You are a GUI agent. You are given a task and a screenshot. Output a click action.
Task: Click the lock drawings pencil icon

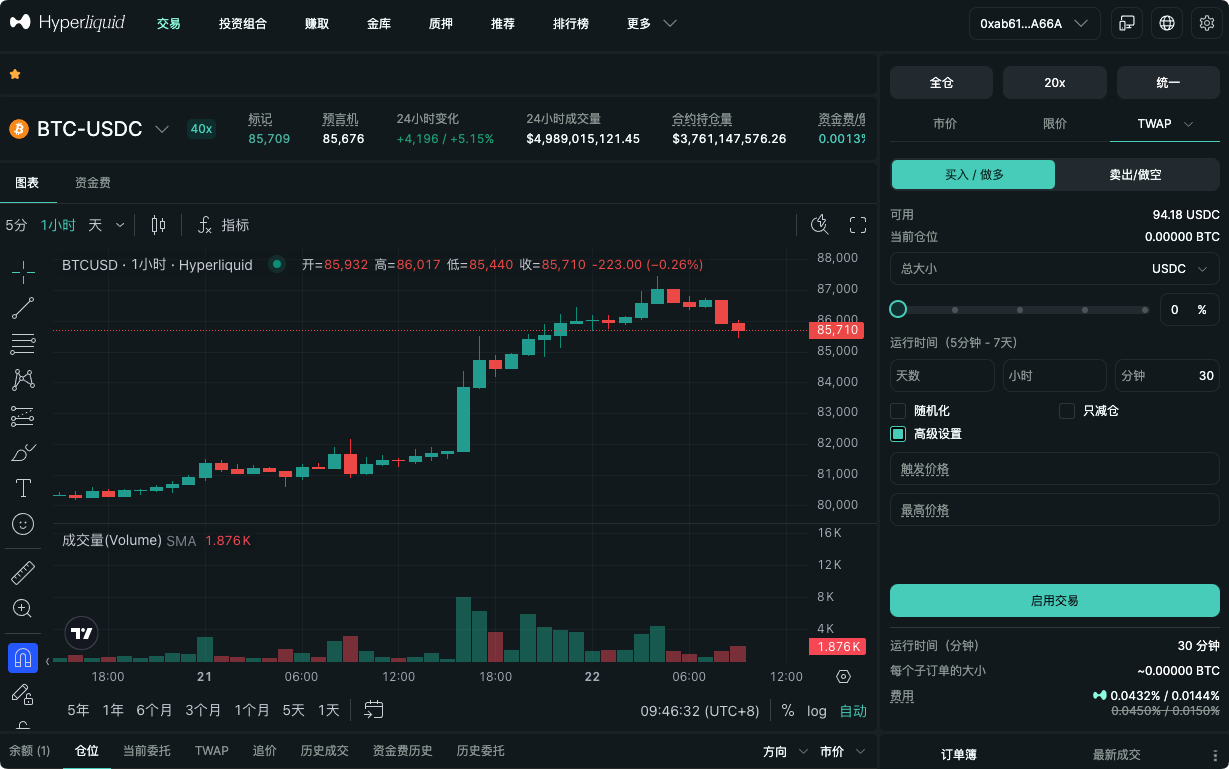point(23,693)
